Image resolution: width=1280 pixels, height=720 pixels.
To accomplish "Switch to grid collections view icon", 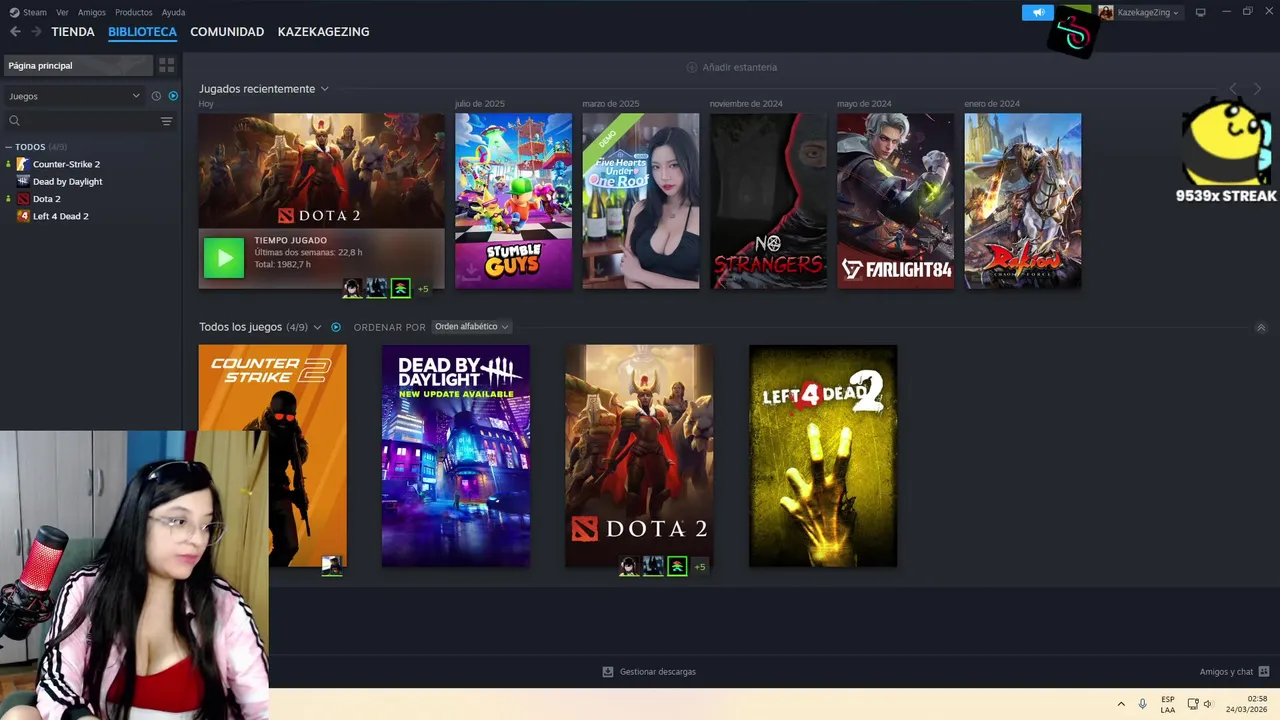I will (167, 65).
